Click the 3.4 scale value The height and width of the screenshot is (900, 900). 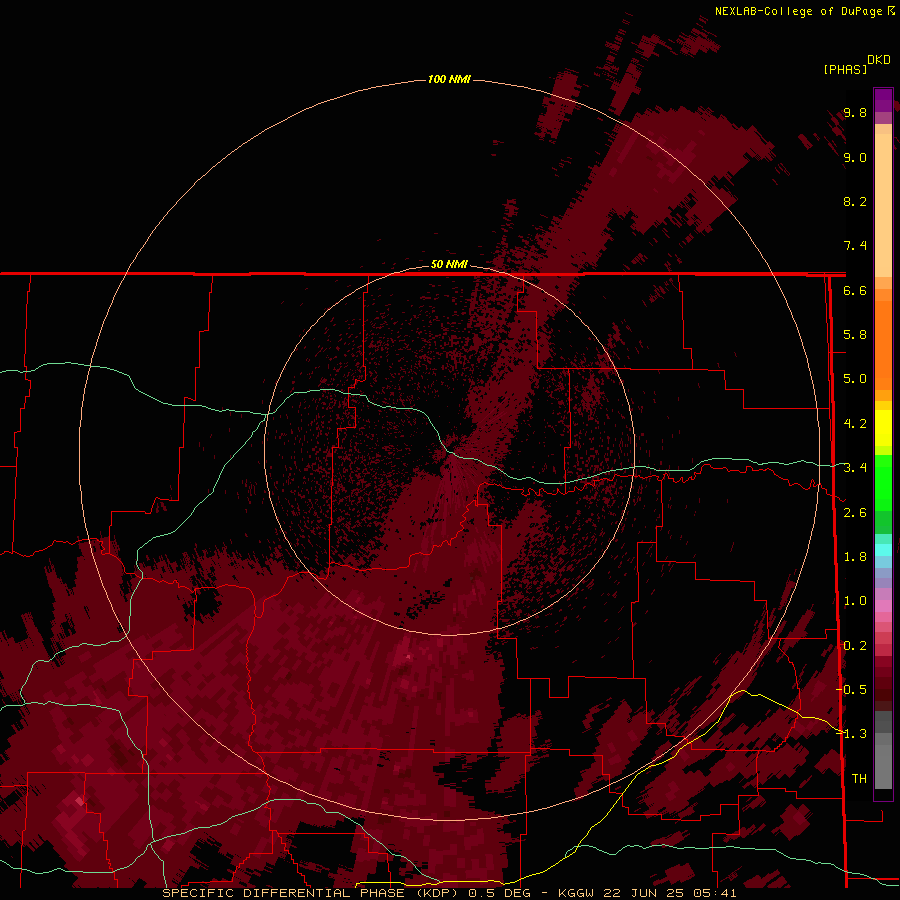[x=855, y=468]
